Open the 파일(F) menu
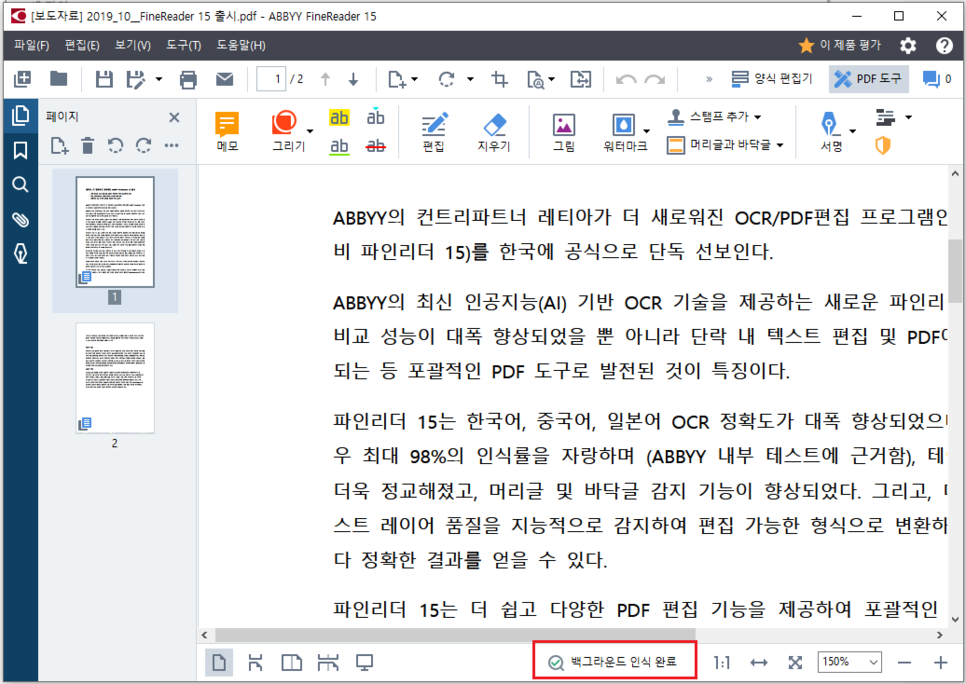The image size is (966, 684). click(x=31, y=45)
